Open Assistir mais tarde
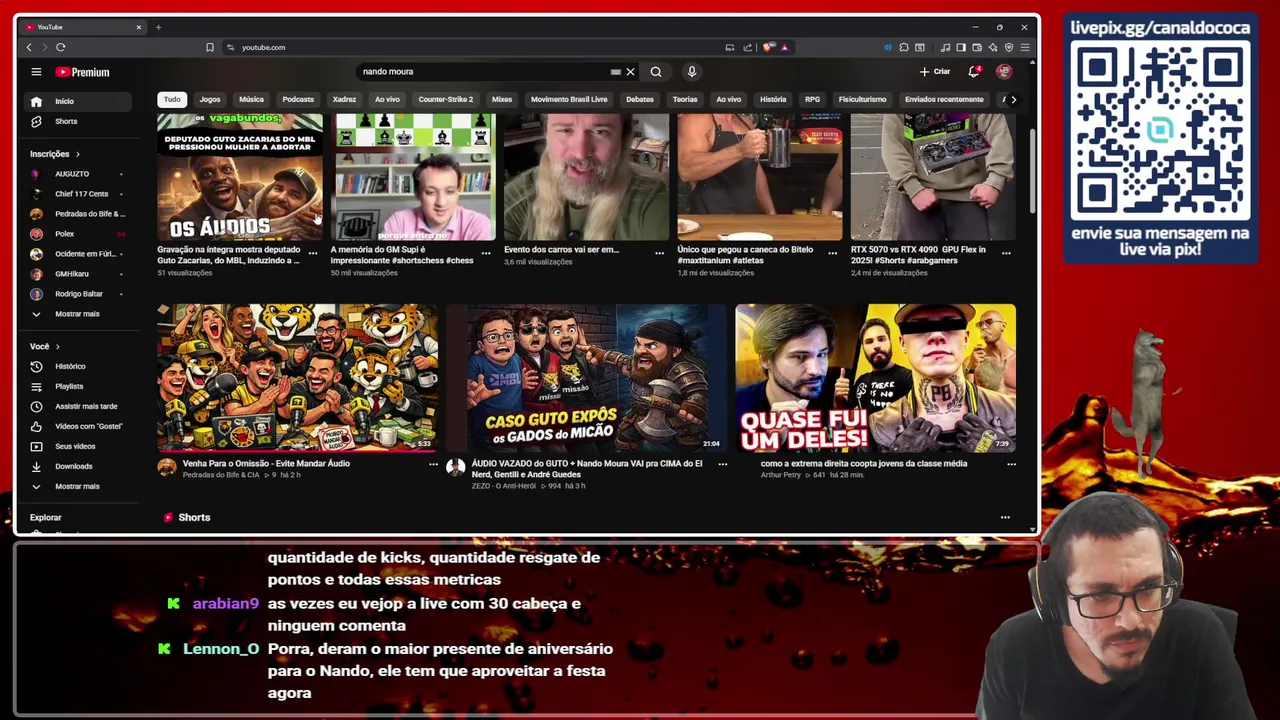The width and height of the screenshot is (1280, 720). (x=78, y=406)
